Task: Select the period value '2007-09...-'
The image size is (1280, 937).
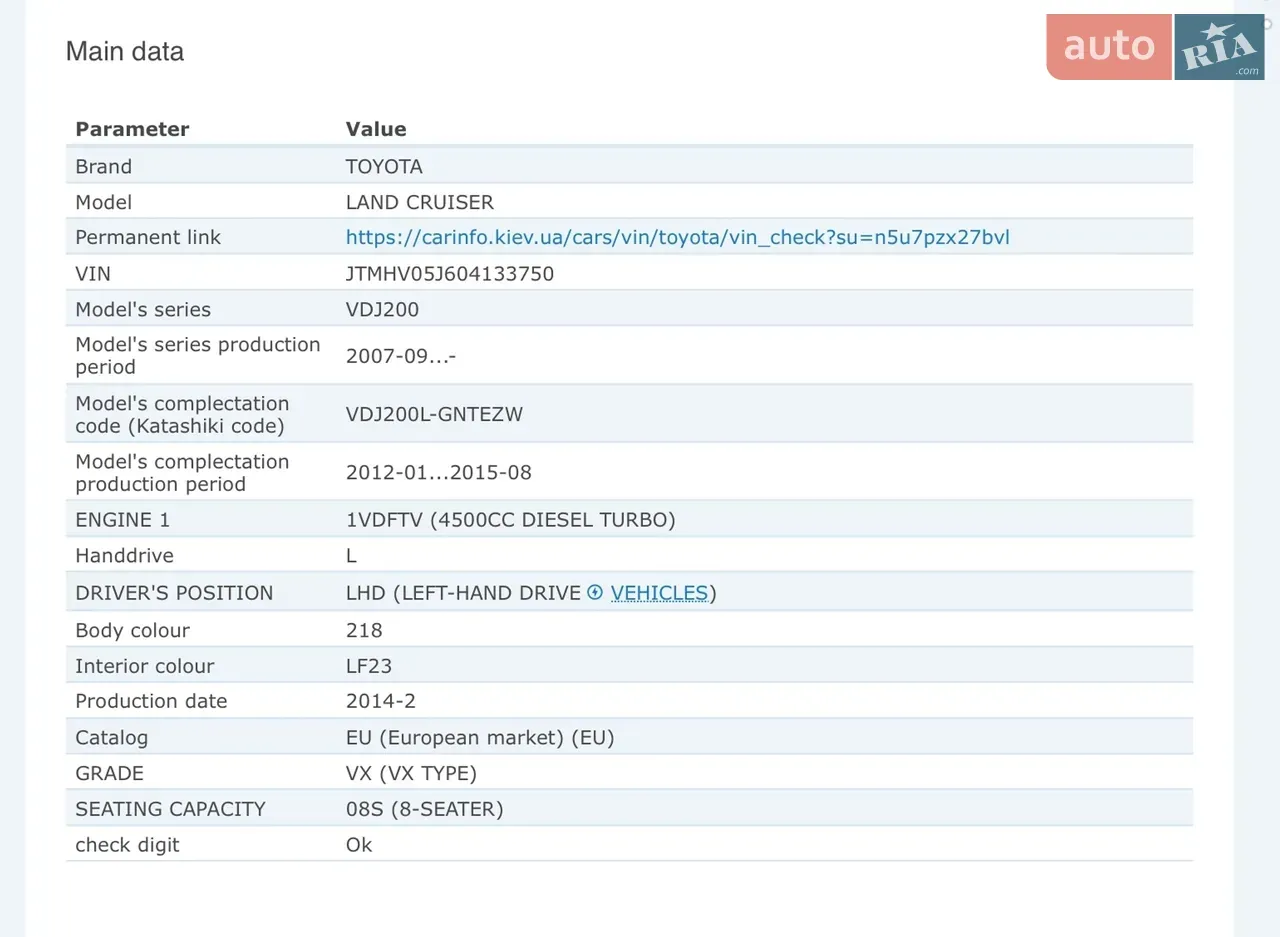Action: [x=401, y=355]
